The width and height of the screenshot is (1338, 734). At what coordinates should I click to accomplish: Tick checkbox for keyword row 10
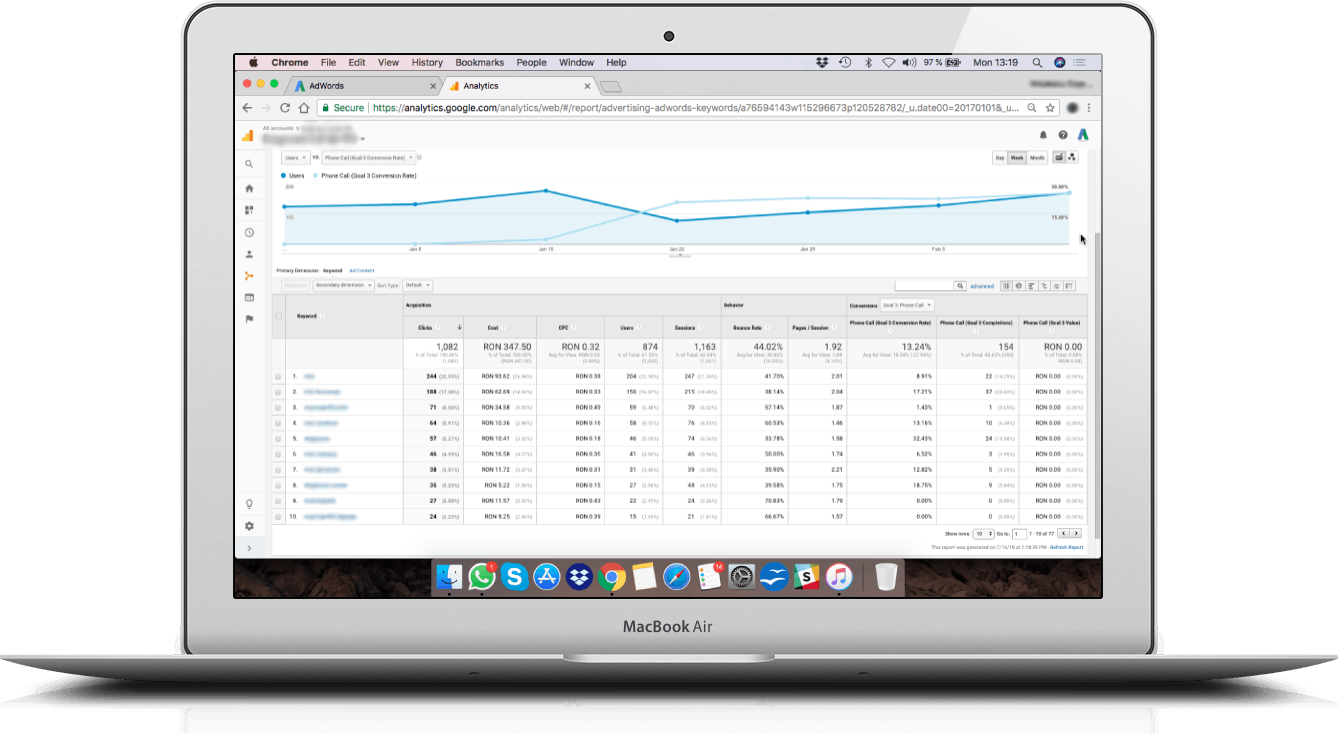(x=278, y=517)
